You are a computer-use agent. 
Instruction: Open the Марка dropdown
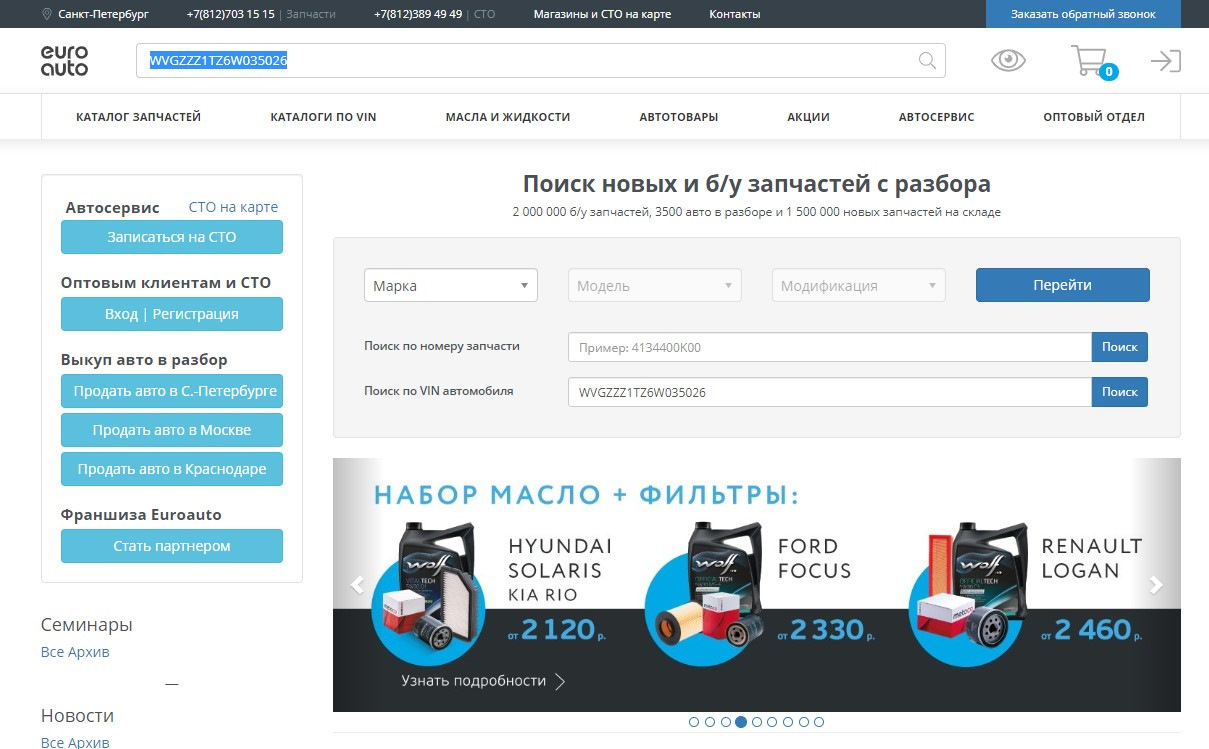click(x=451, y=285)
